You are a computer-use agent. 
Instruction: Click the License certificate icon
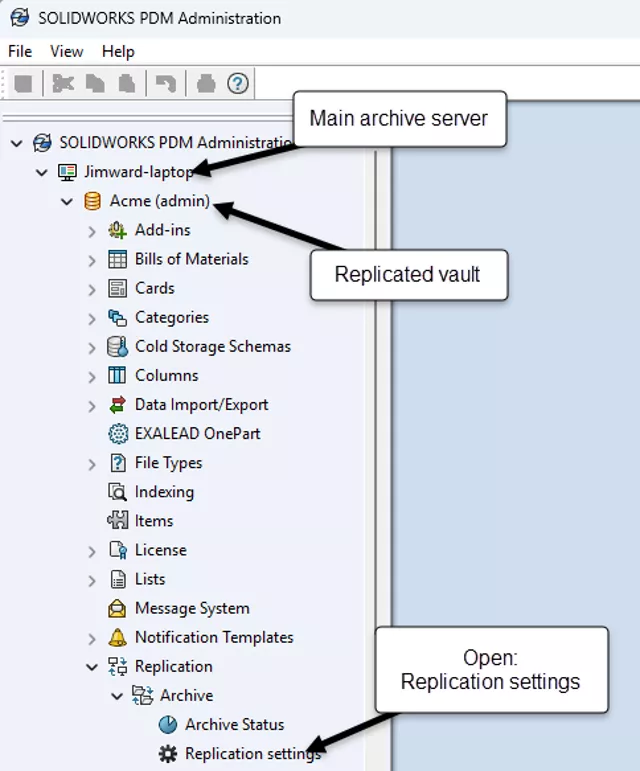point(118,550)
